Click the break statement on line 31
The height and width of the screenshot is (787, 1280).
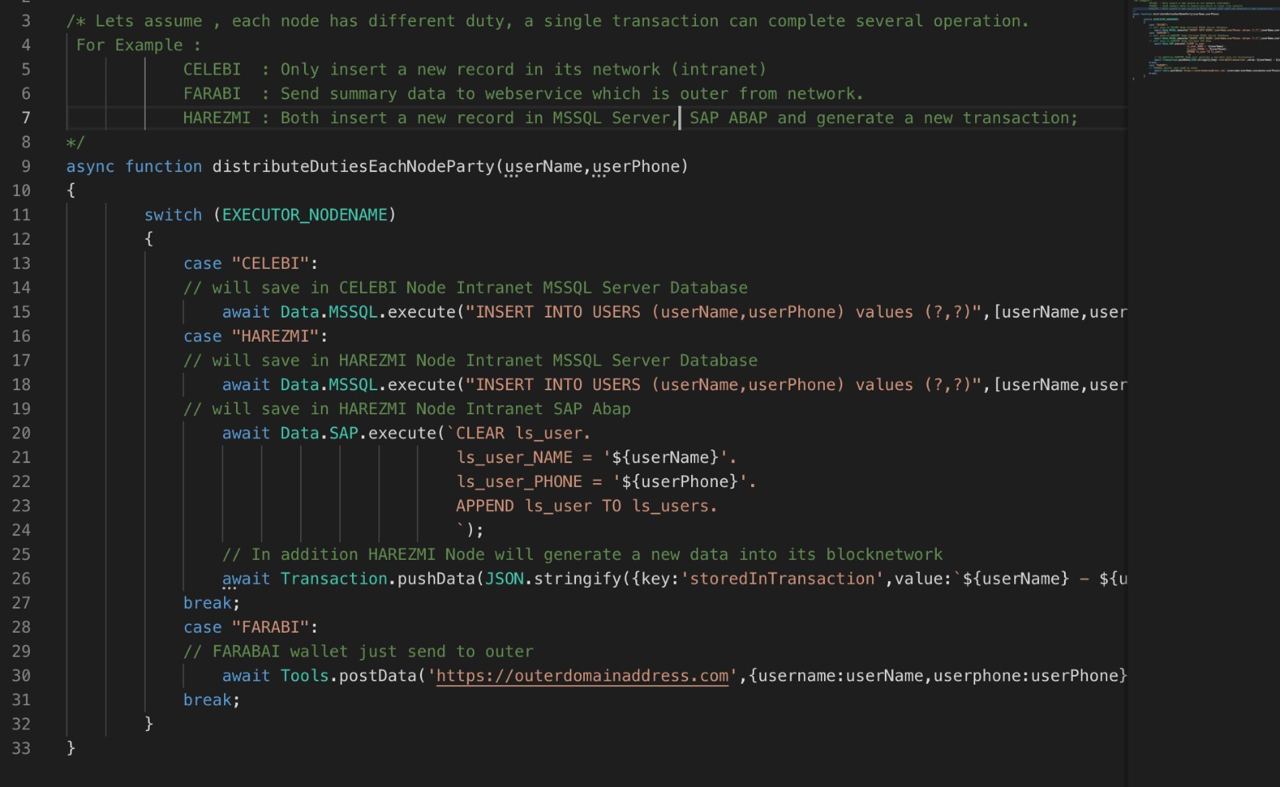[211, 700]
